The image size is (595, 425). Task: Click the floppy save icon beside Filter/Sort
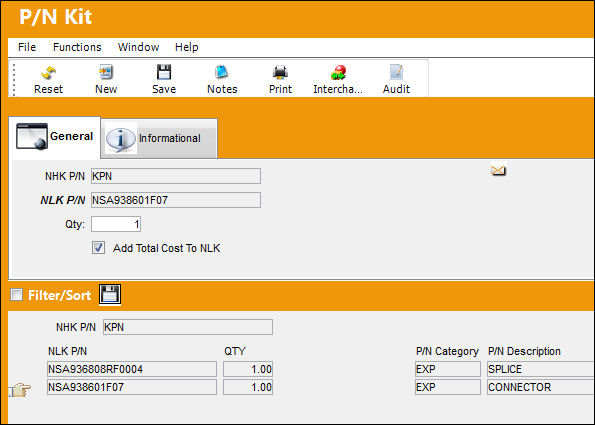pos(110,294)
